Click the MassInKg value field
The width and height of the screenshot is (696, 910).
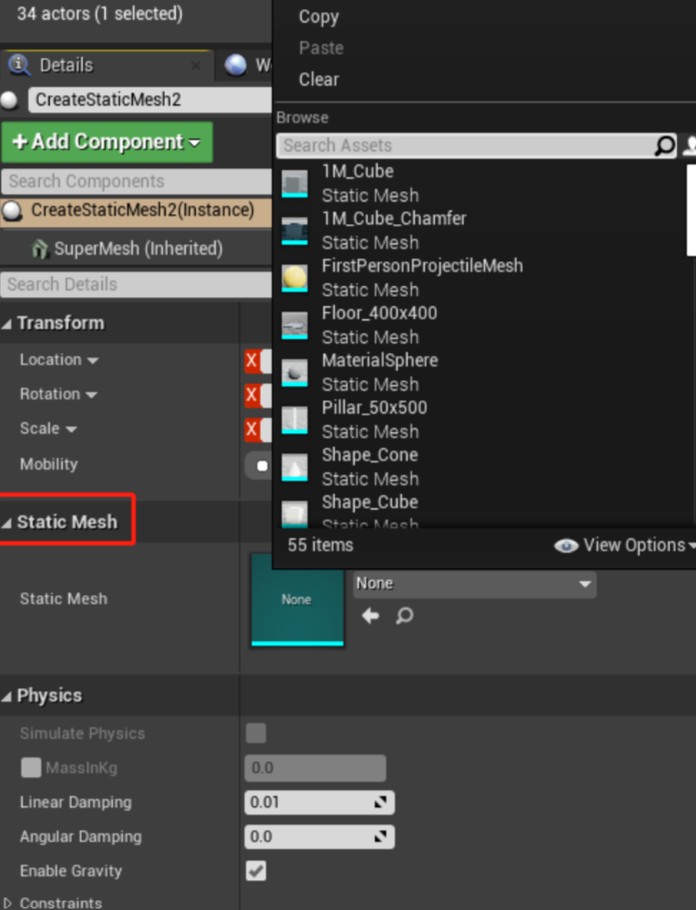[315, 768]
